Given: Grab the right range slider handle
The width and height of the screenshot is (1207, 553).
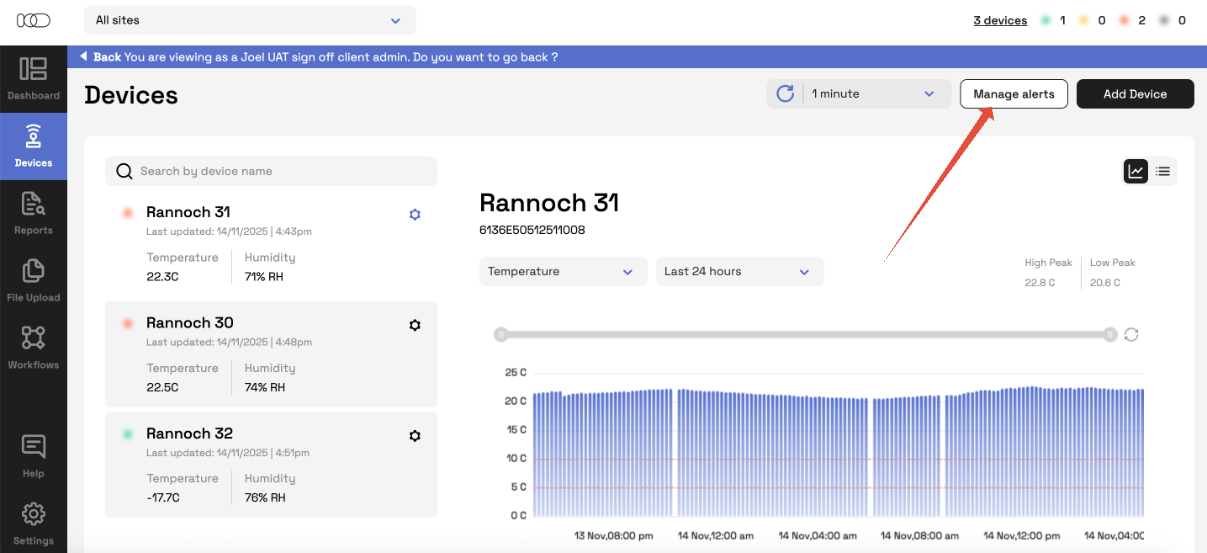Looking at the screenshot, I should [1110, 334].
